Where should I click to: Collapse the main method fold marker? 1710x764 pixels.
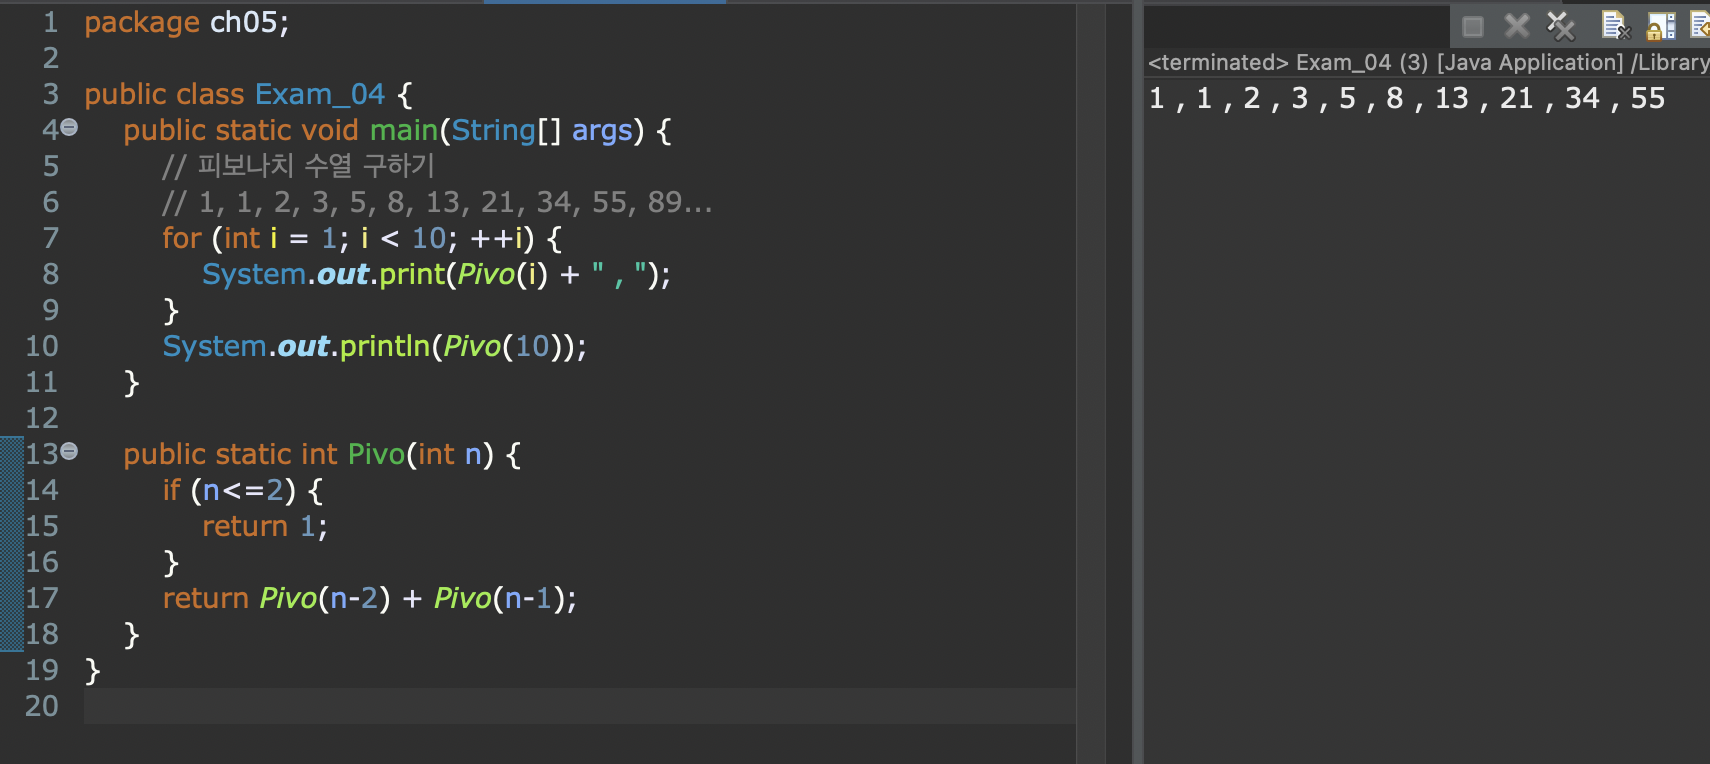point(69,127)
